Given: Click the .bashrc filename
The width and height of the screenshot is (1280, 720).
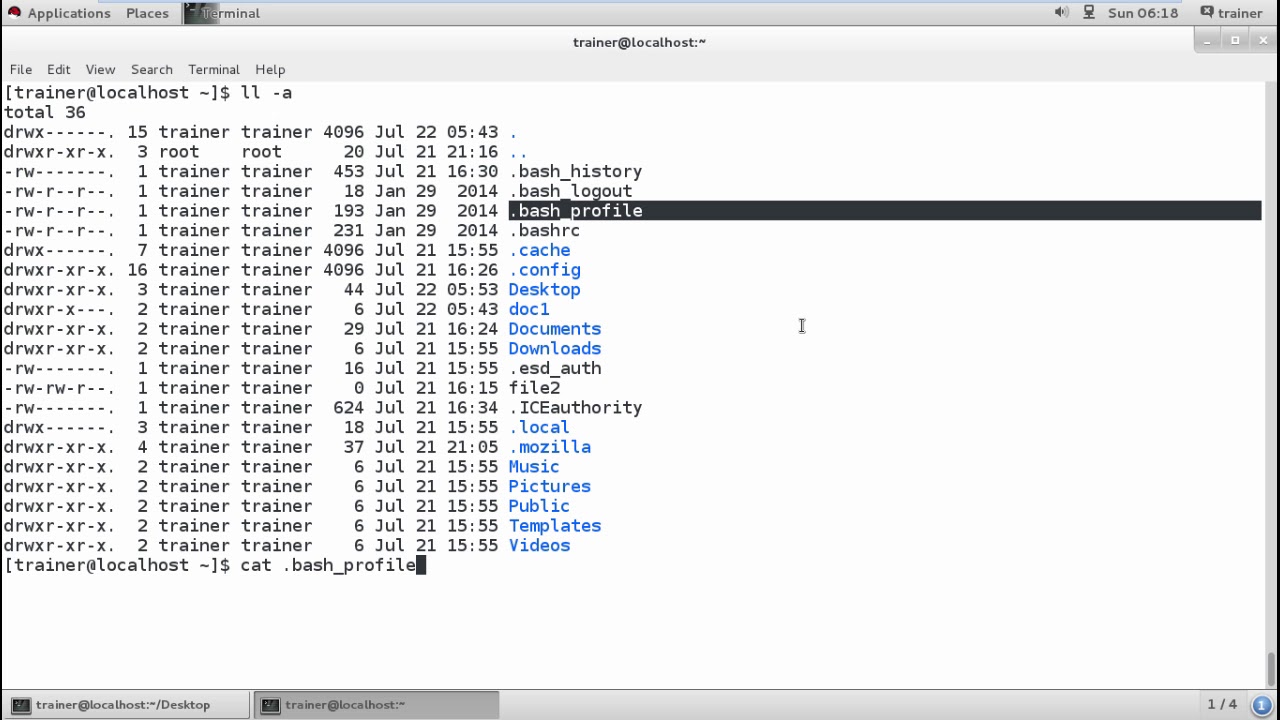Looking at the screenshot, I should click(545, 230).
